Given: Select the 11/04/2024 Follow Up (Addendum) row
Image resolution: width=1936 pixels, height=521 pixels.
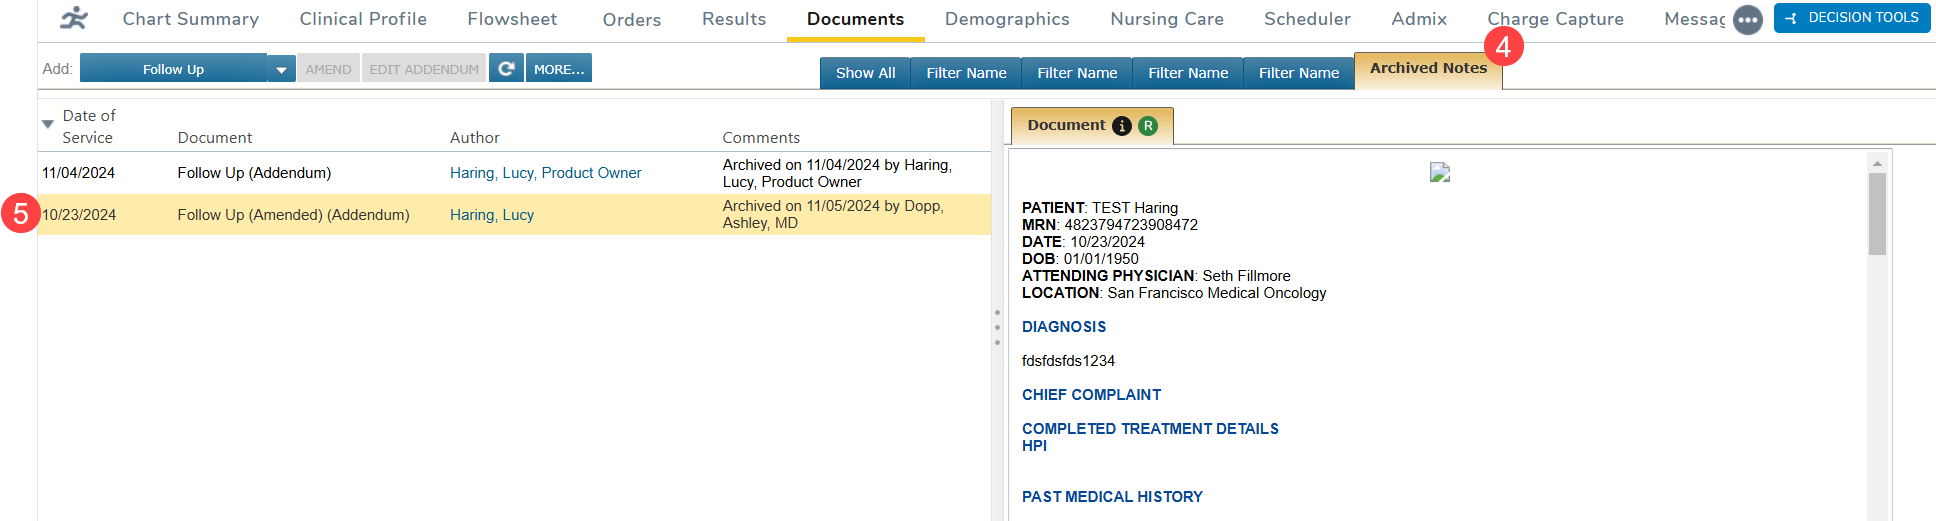Looking at the screenshot, I should tap(254, 173).
